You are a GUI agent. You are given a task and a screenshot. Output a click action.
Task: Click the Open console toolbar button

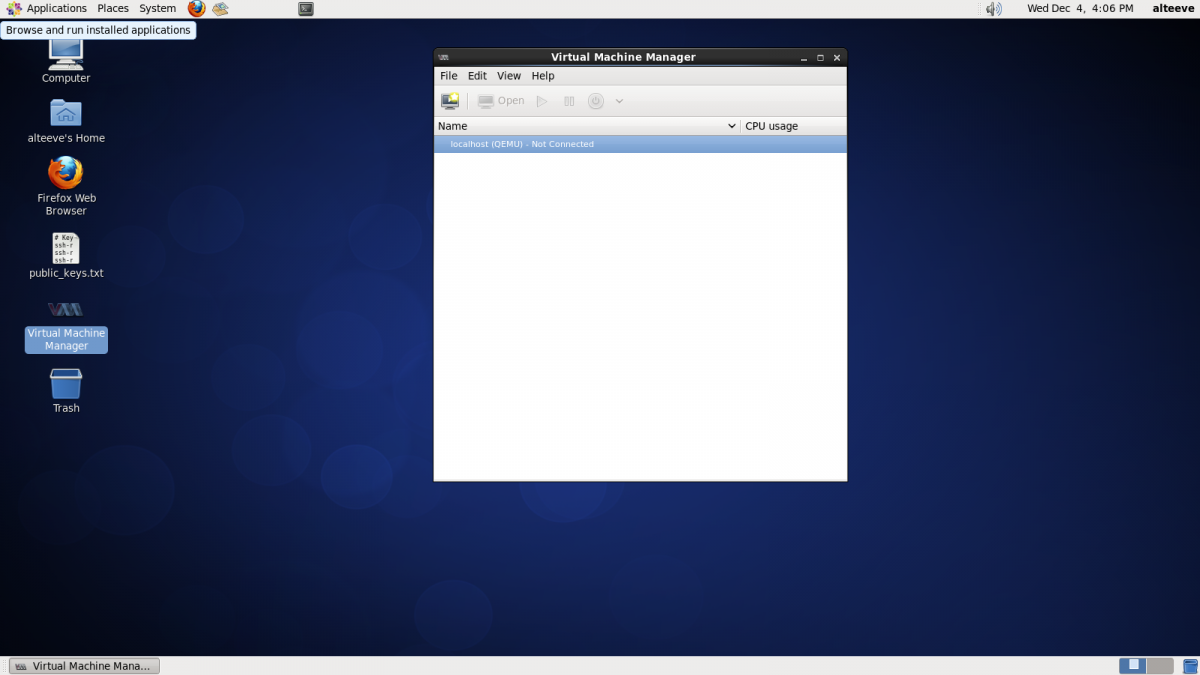tap(501, 101)
